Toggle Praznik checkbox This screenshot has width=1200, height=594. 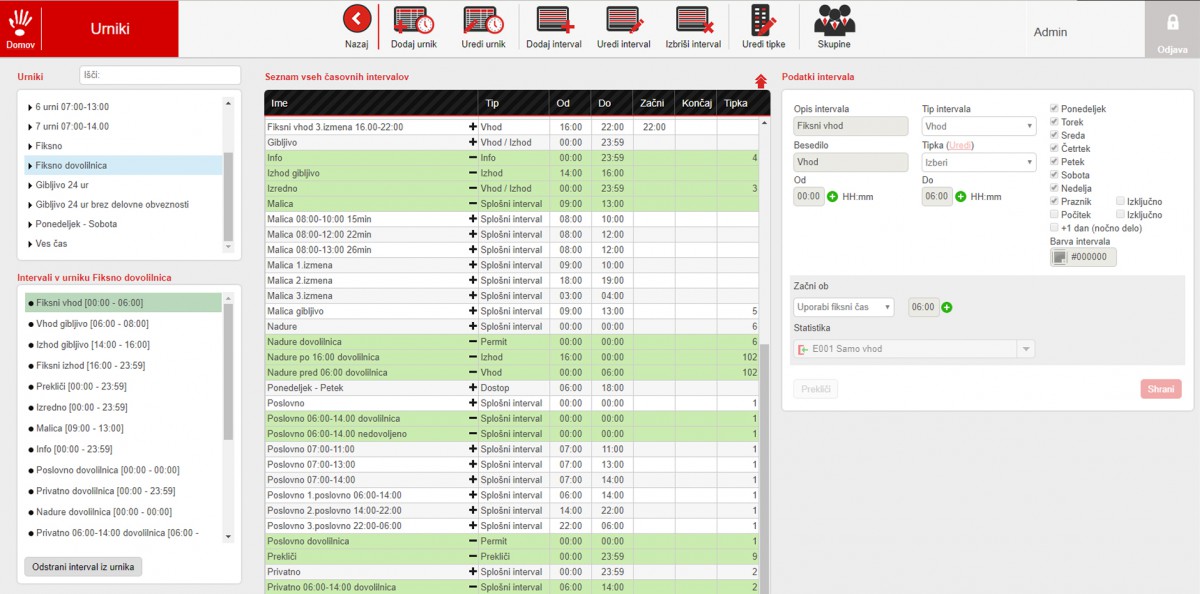[1054, 201]
